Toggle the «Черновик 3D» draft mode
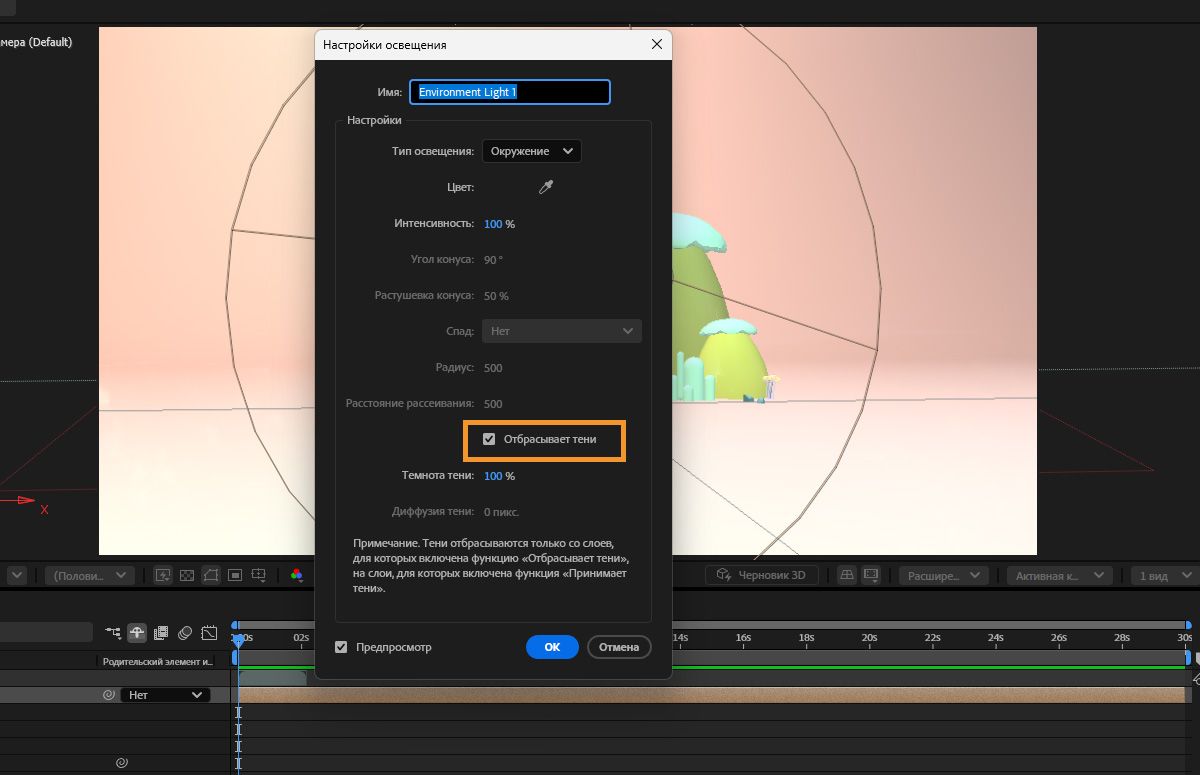Viewport: 1200px width, 775px height. (762, 575)
